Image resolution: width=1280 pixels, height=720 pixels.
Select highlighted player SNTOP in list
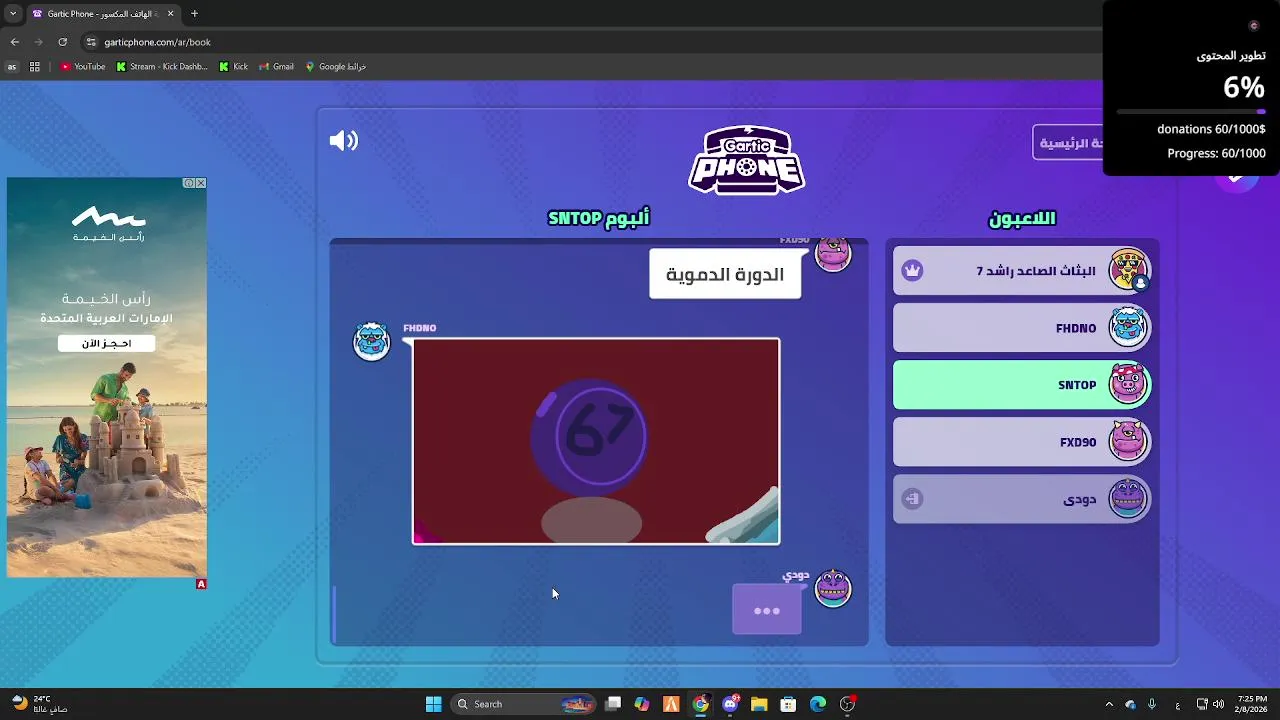click(x=1022, y=385)
